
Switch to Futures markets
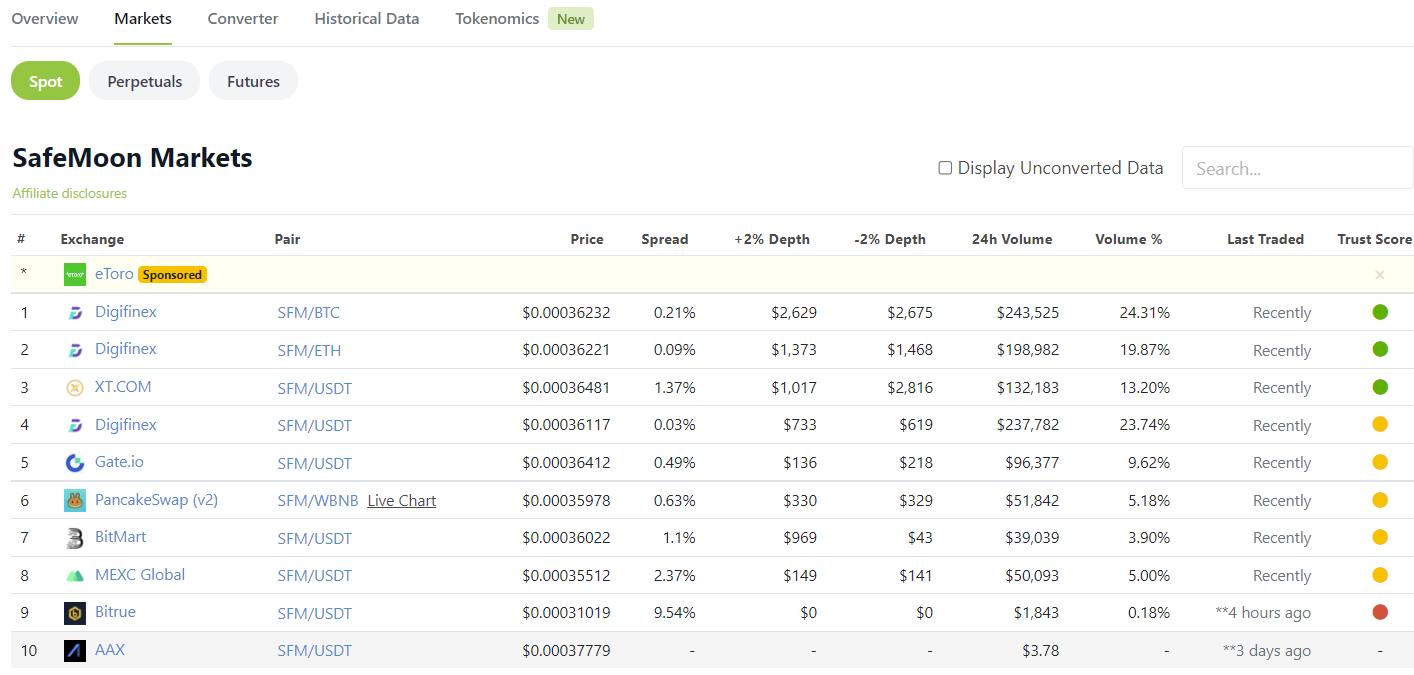(x=253, y=81)
